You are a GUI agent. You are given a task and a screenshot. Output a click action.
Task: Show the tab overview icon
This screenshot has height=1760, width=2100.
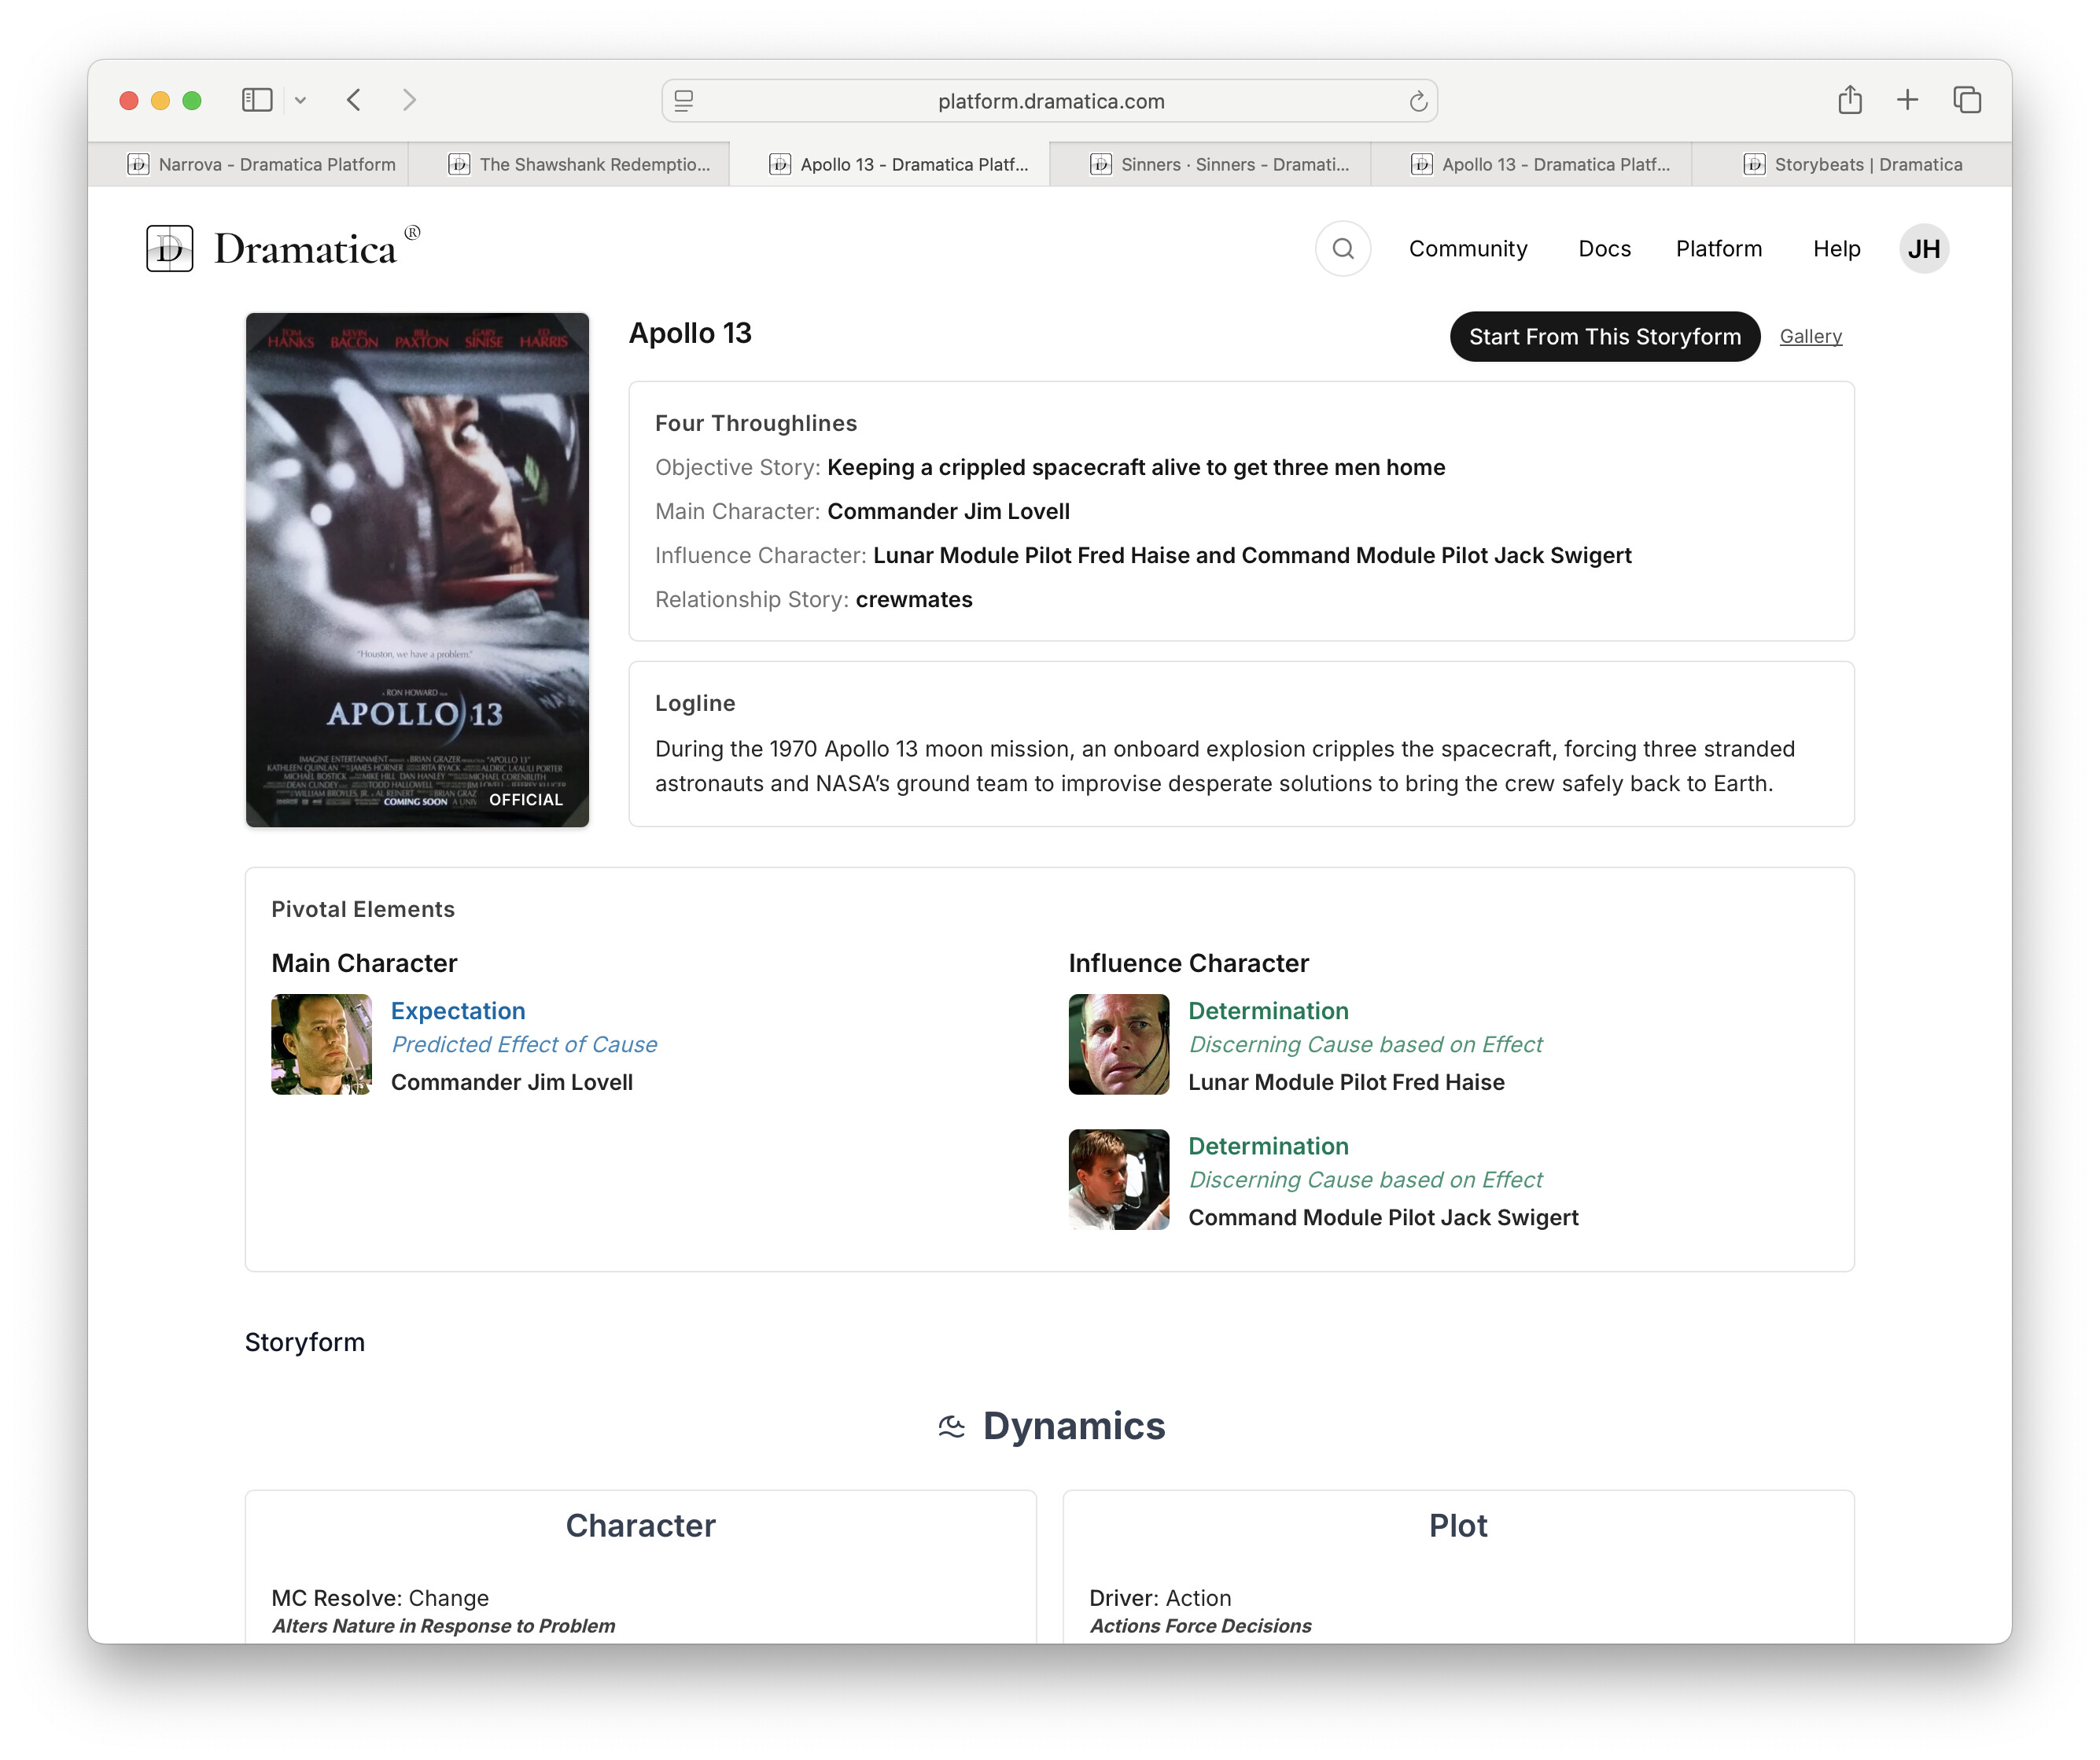click(1966, 100)
